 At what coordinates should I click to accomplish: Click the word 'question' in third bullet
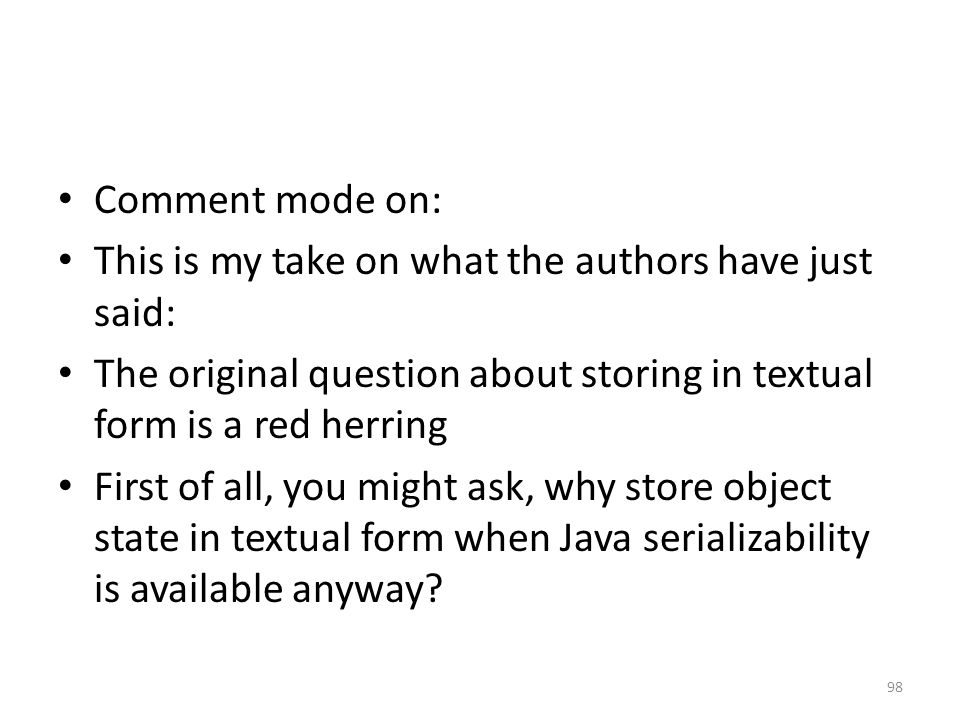coord(383,375)
